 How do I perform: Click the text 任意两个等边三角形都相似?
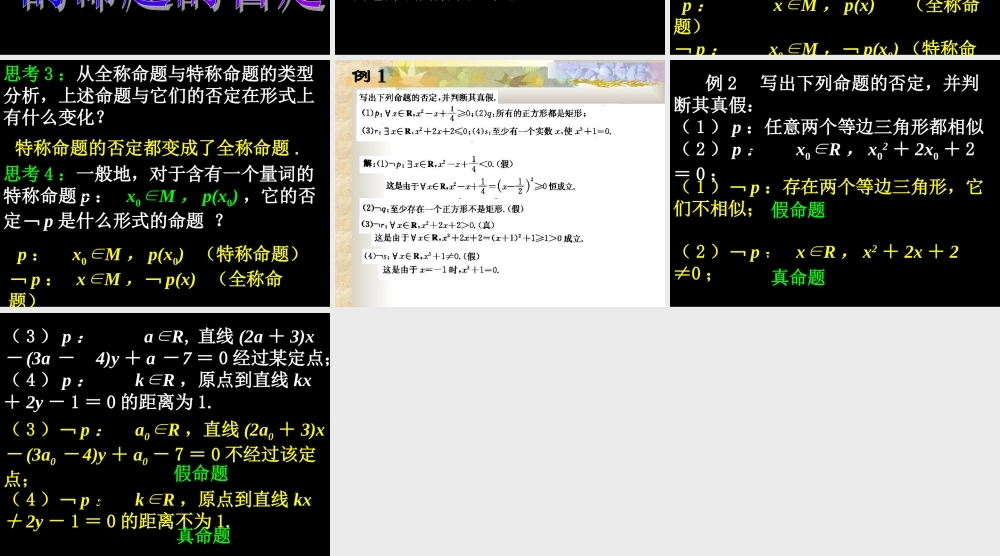pos(874,127)
